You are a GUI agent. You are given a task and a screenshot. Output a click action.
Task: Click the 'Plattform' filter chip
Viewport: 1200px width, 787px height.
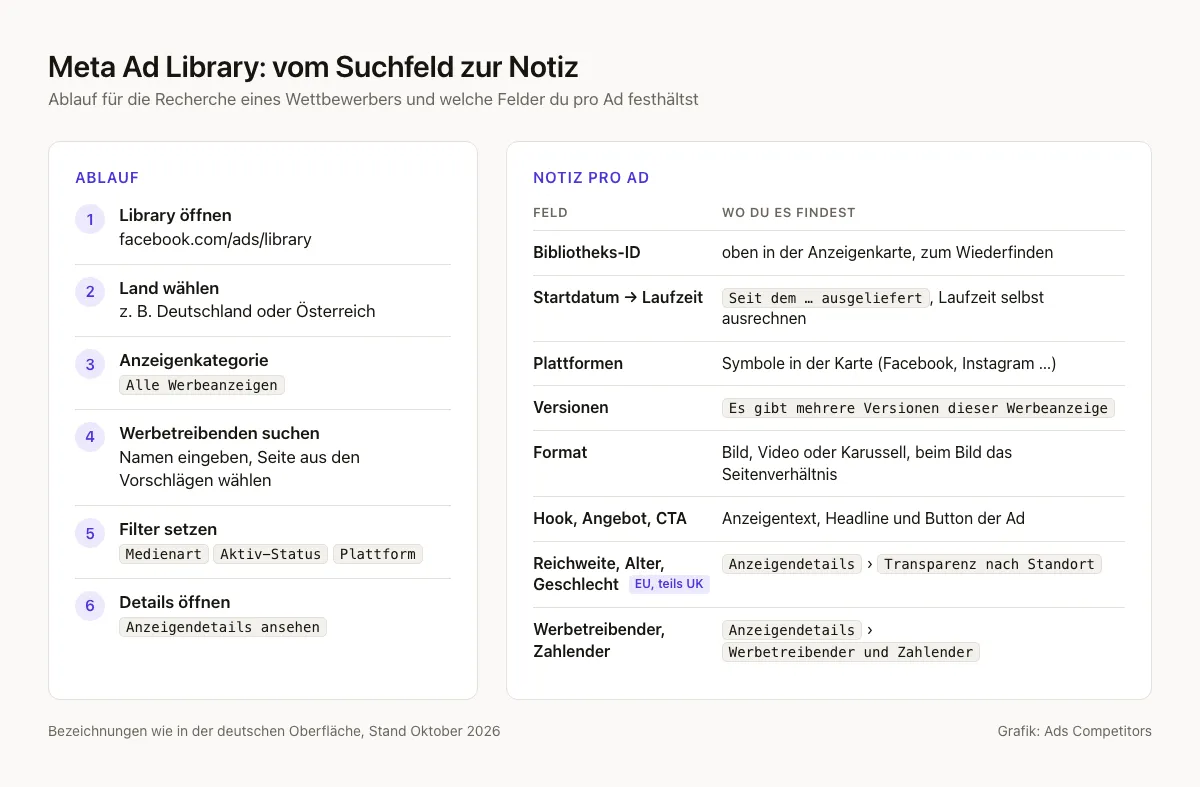378,554
